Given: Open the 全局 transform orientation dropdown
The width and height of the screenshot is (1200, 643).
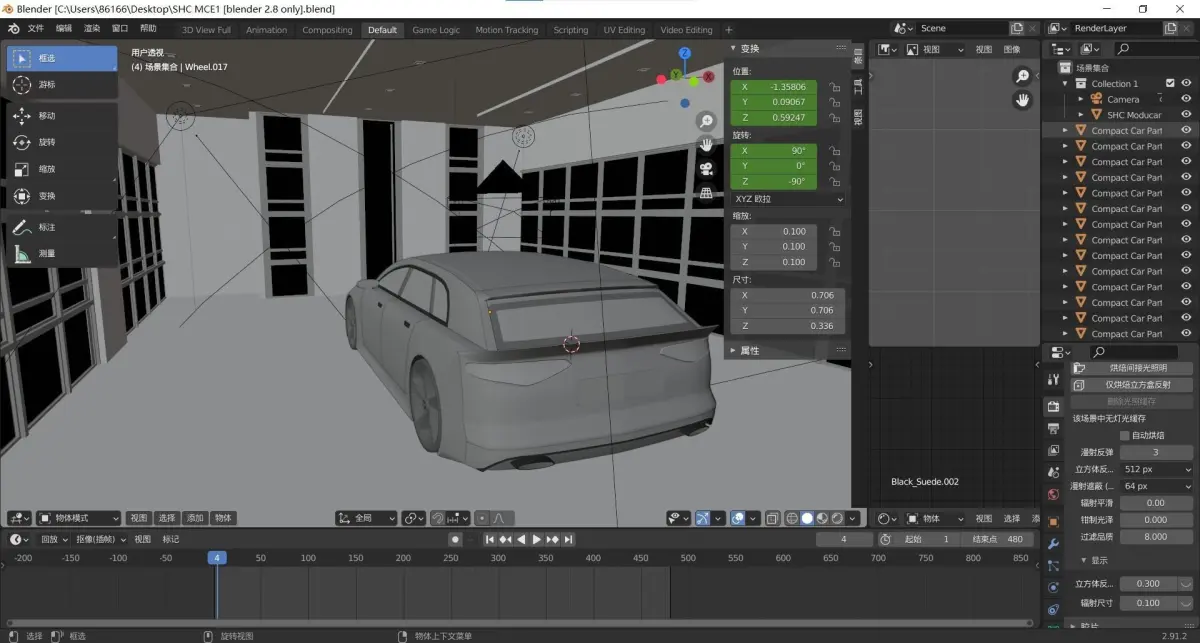Looking at the screenshot, I should (x=367, y=518).
